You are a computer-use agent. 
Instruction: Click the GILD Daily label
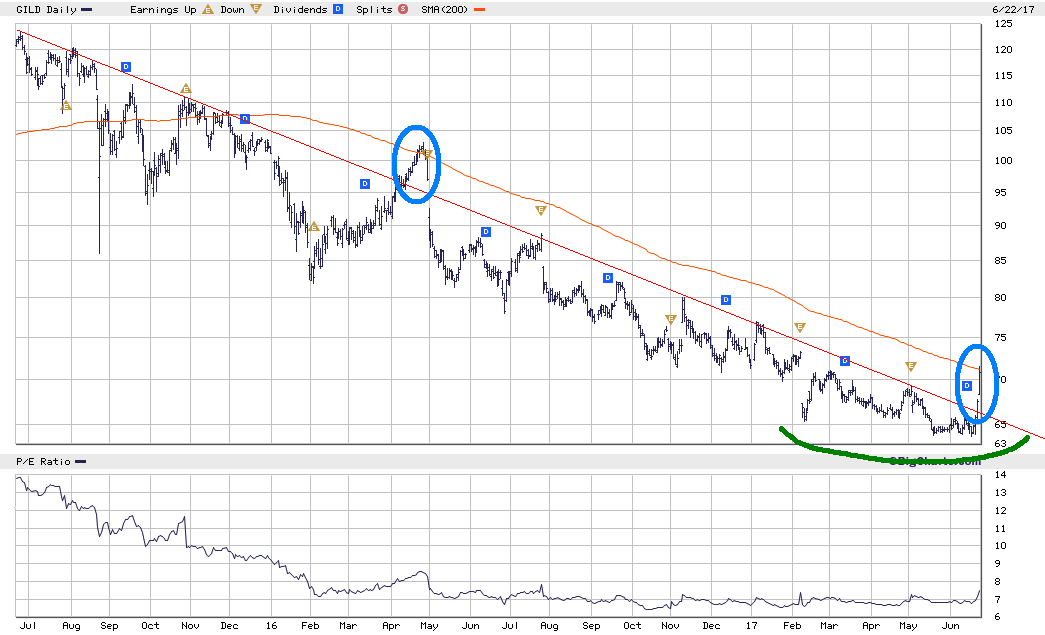[46, 10]
